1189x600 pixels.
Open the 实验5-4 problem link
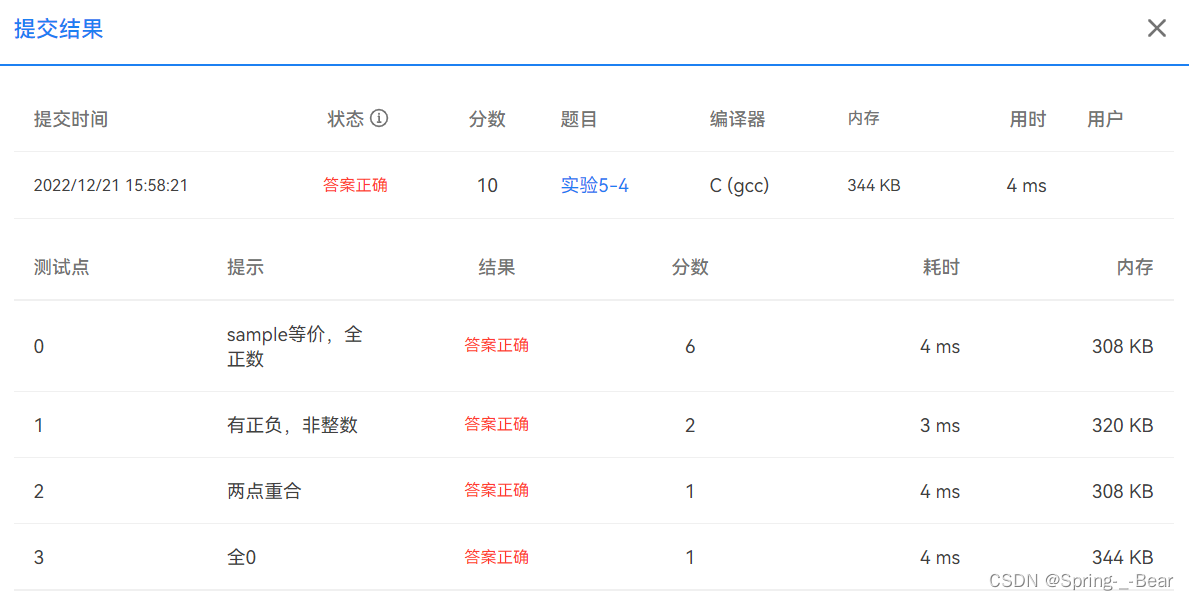point(594,185)
